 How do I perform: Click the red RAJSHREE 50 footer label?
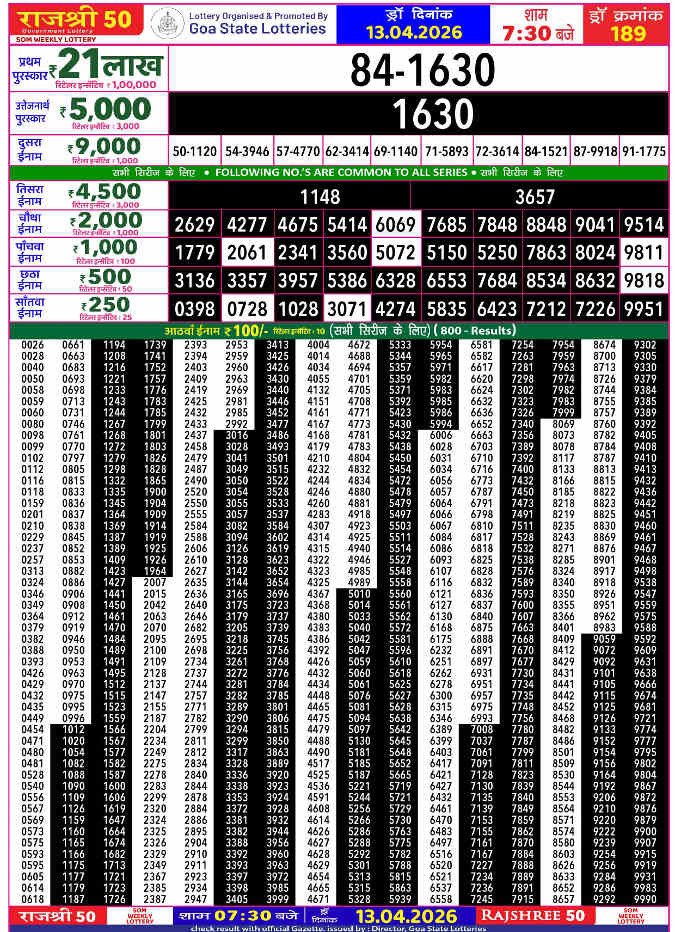point(532,915)
